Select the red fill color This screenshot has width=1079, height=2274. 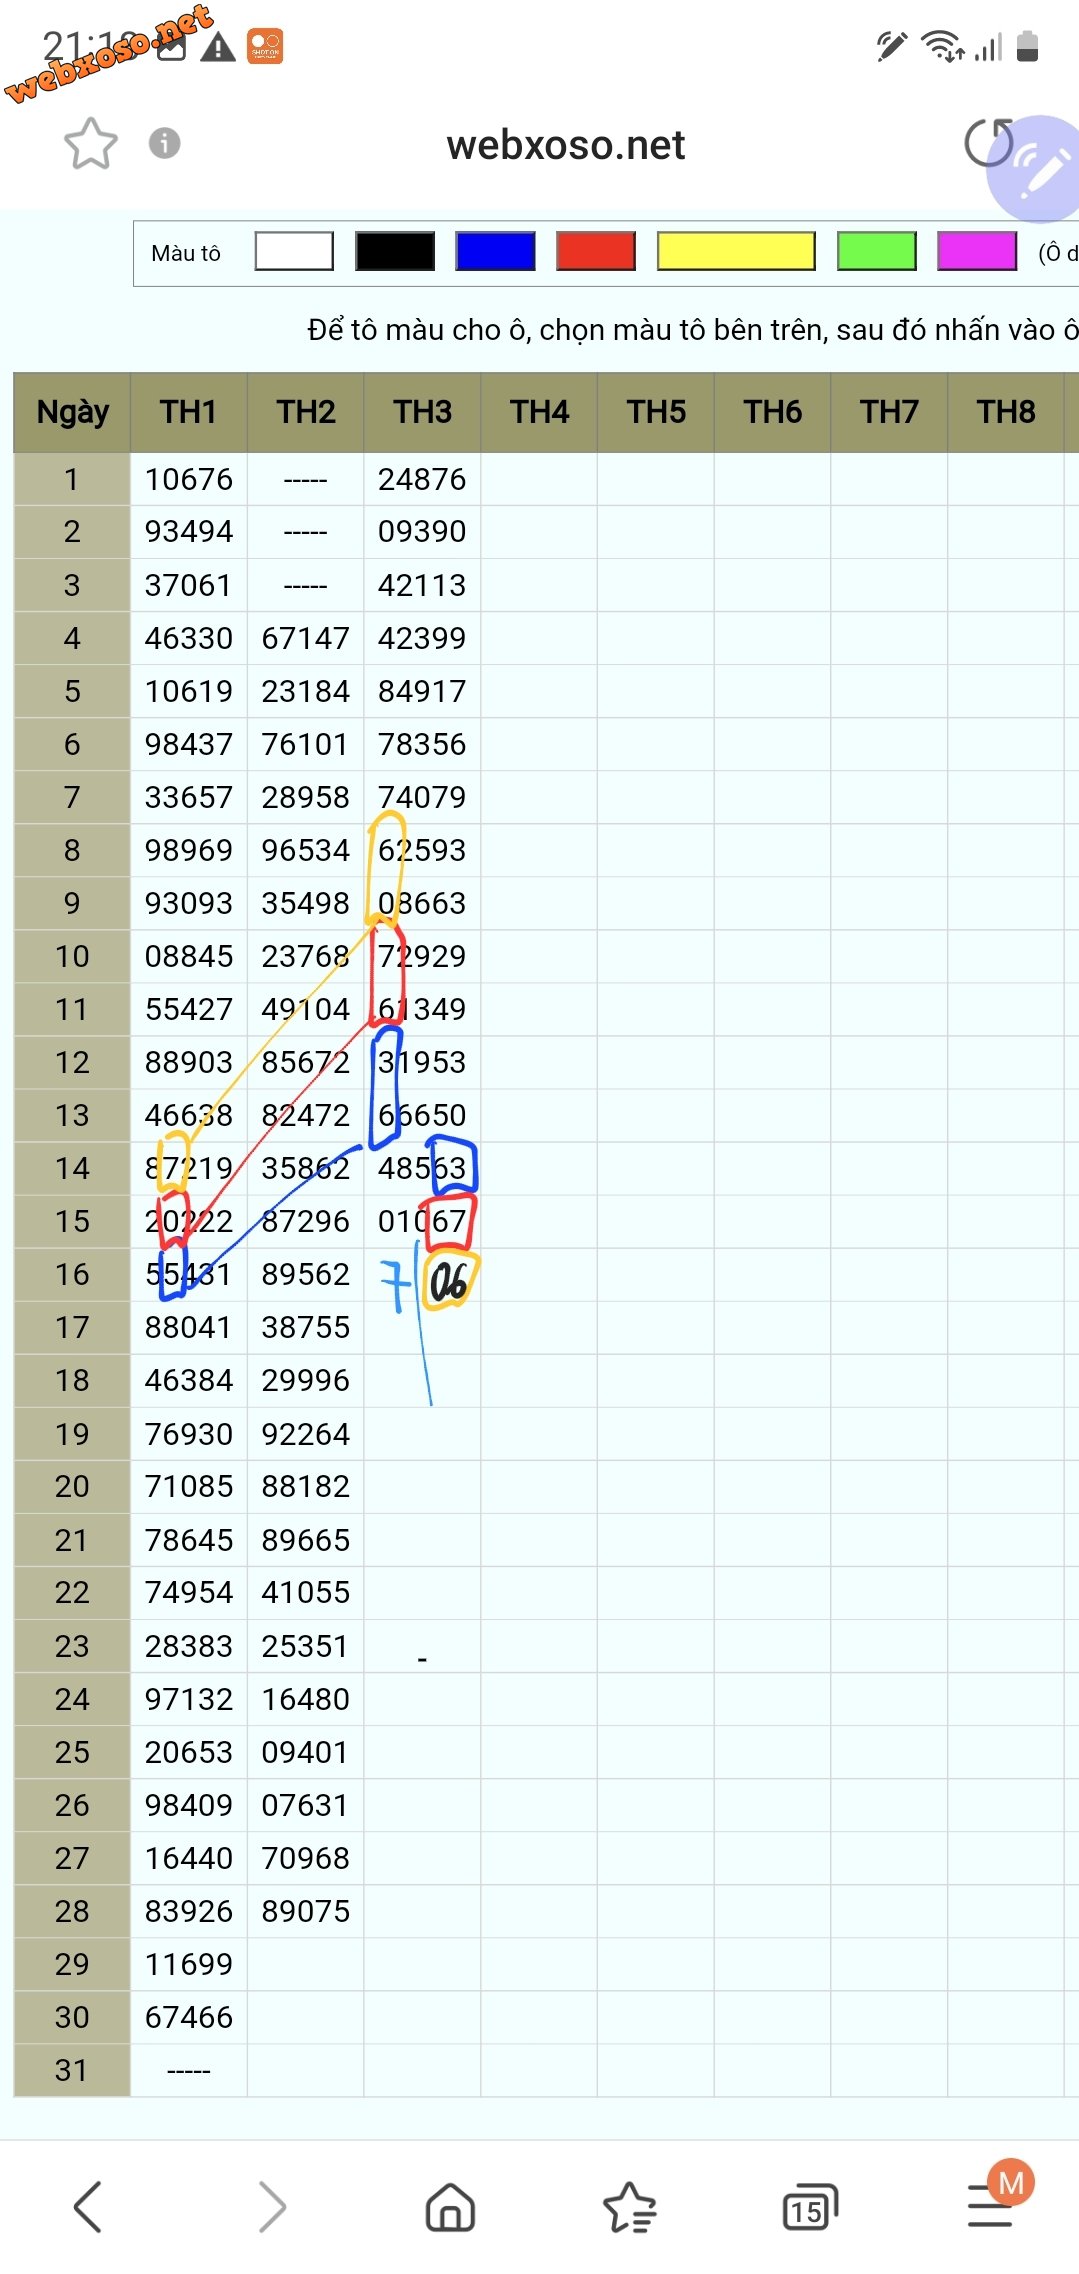pos(596,251)
